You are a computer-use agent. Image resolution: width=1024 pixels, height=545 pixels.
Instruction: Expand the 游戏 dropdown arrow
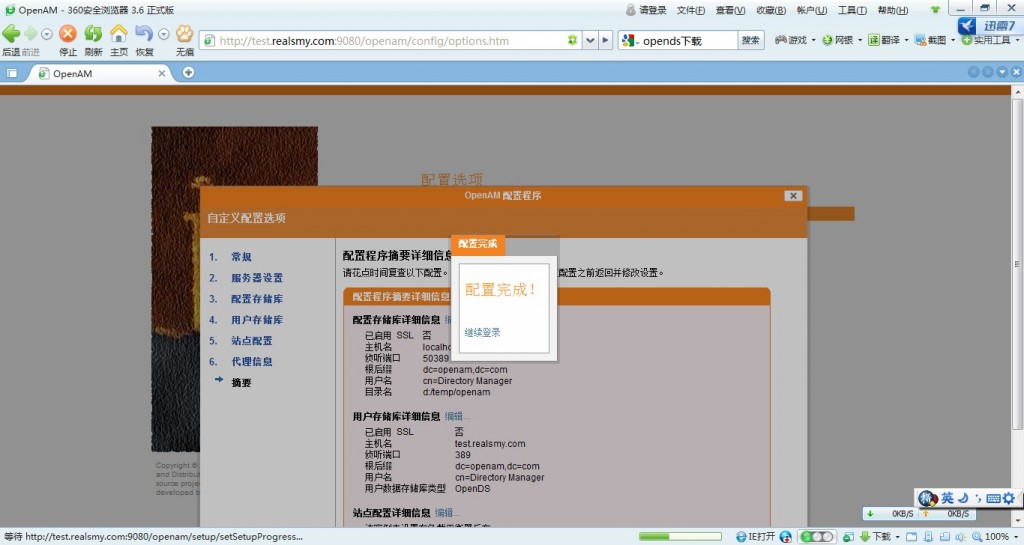(x=813, y=40)
